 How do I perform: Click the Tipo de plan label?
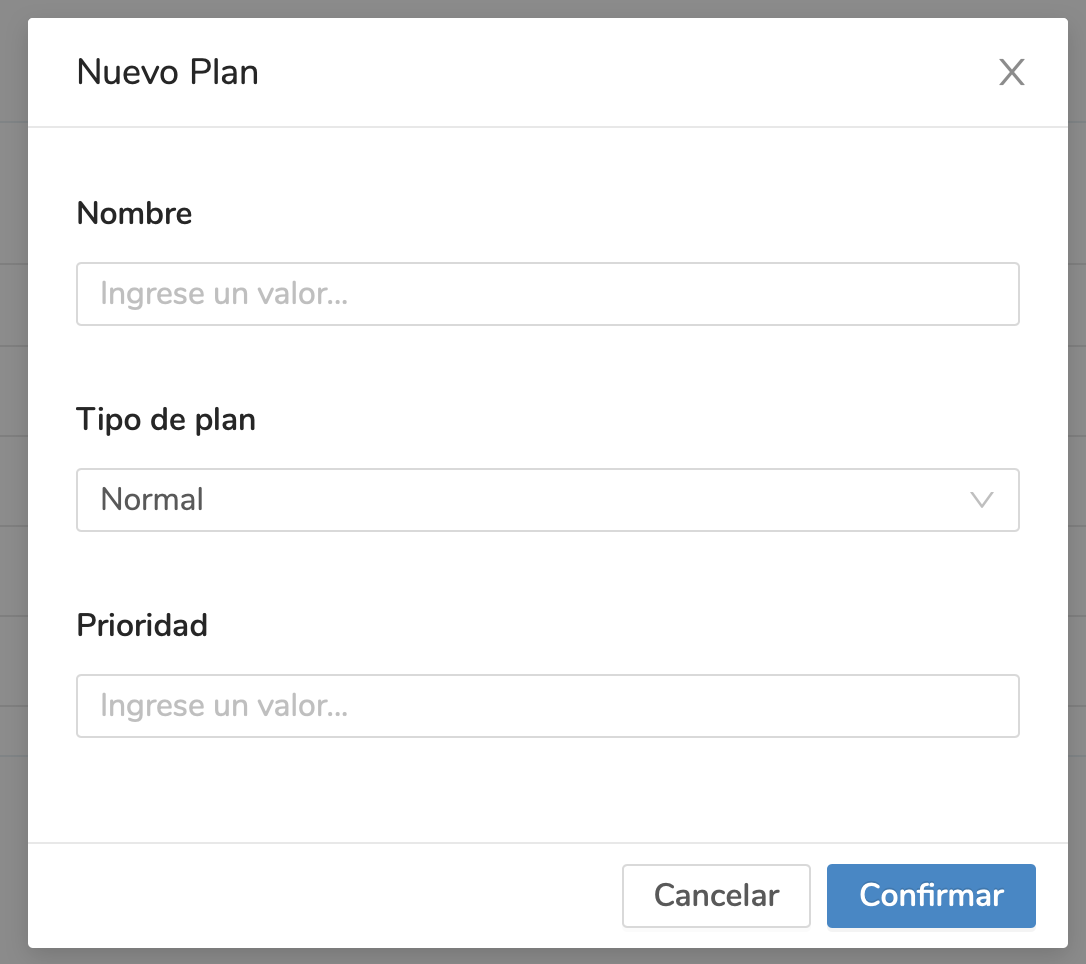[x=166, y=420]
